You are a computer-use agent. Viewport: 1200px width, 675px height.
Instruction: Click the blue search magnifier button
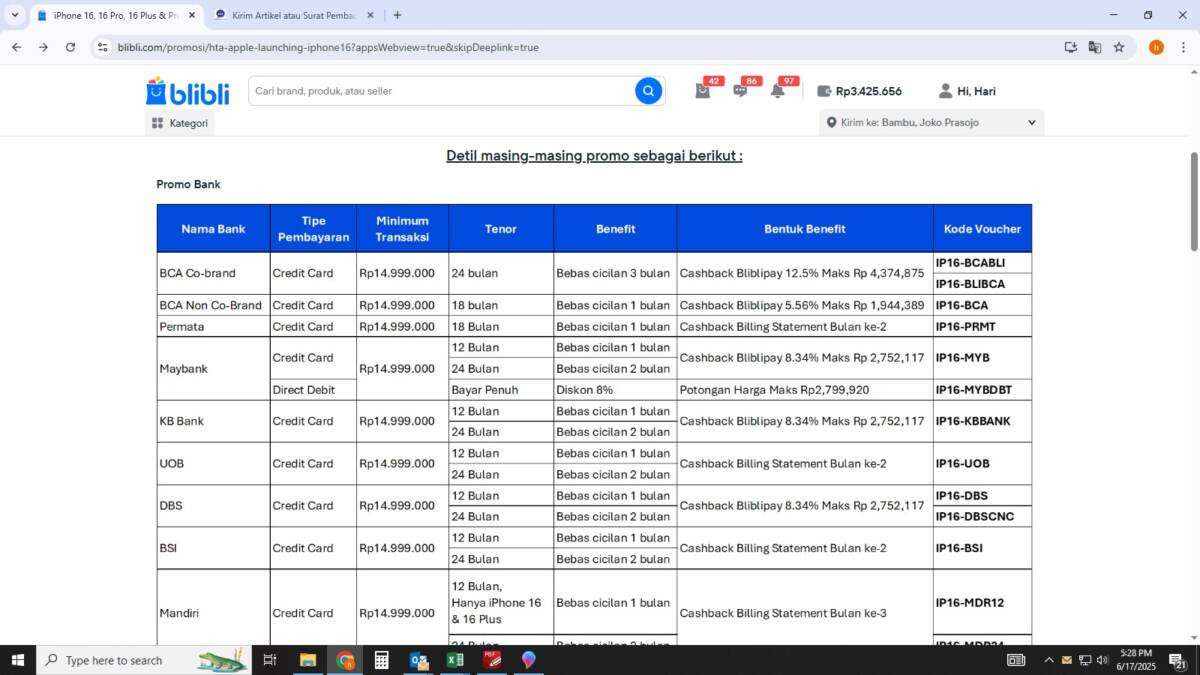point(648,91)
